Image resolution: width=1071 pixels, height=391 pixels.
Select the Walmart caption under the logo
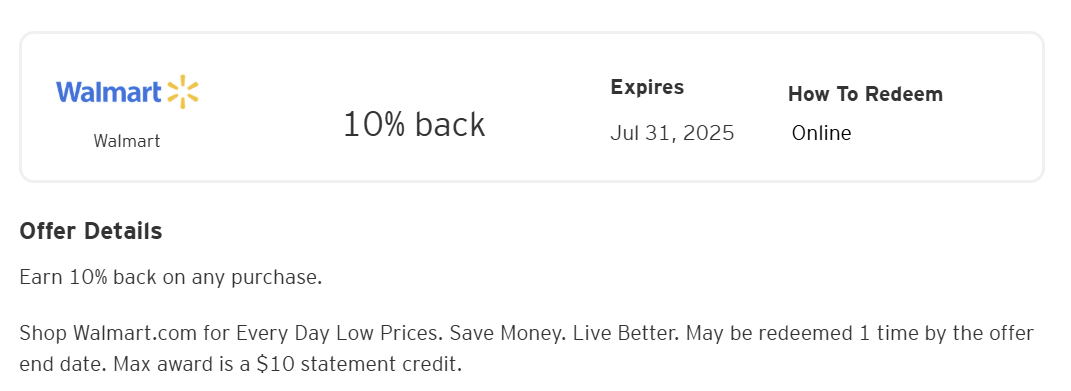pyautogui.click(x=127, y=141)
